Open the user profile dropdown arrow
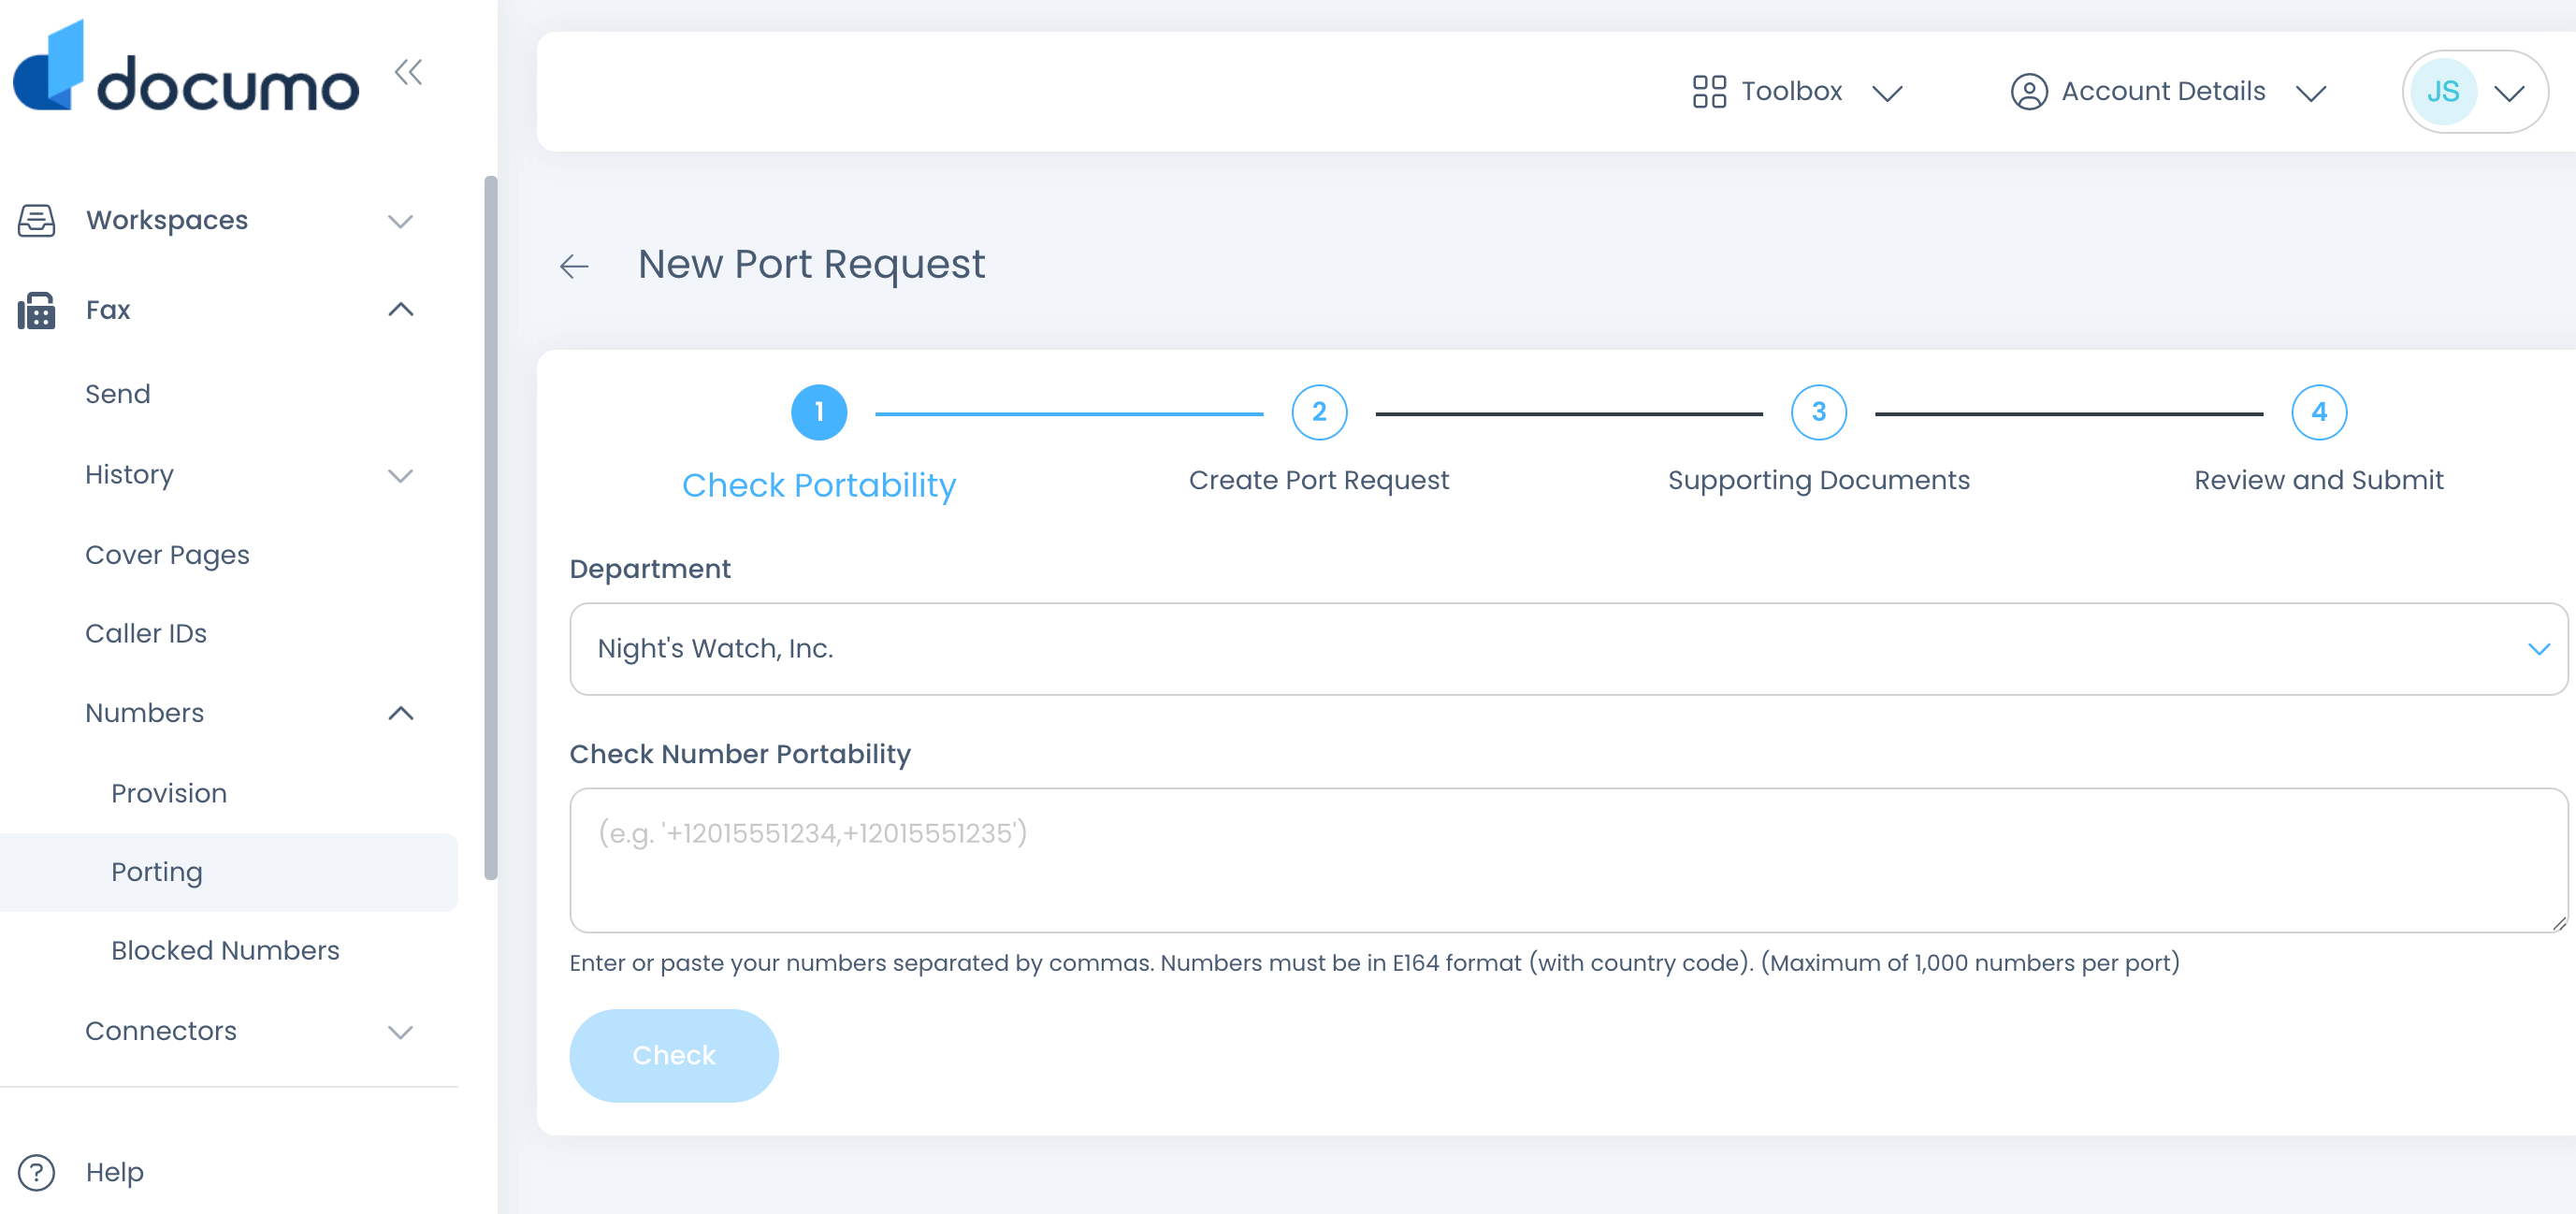Image resolution: width=2576 pixels, height=1214 pixels. [x=2509, y=94]
